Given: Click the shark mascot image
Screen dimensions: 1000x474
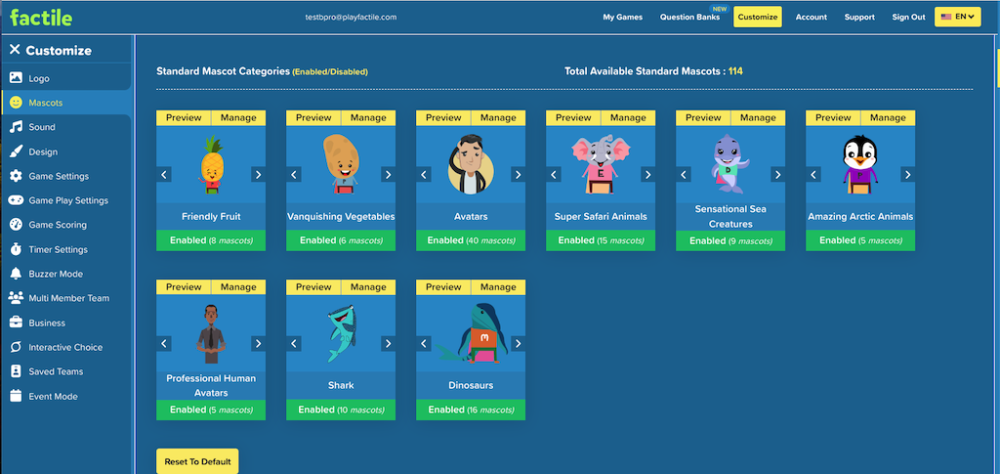Looking at the screenshot, I should pyautogui.click(x=341, y=334).
